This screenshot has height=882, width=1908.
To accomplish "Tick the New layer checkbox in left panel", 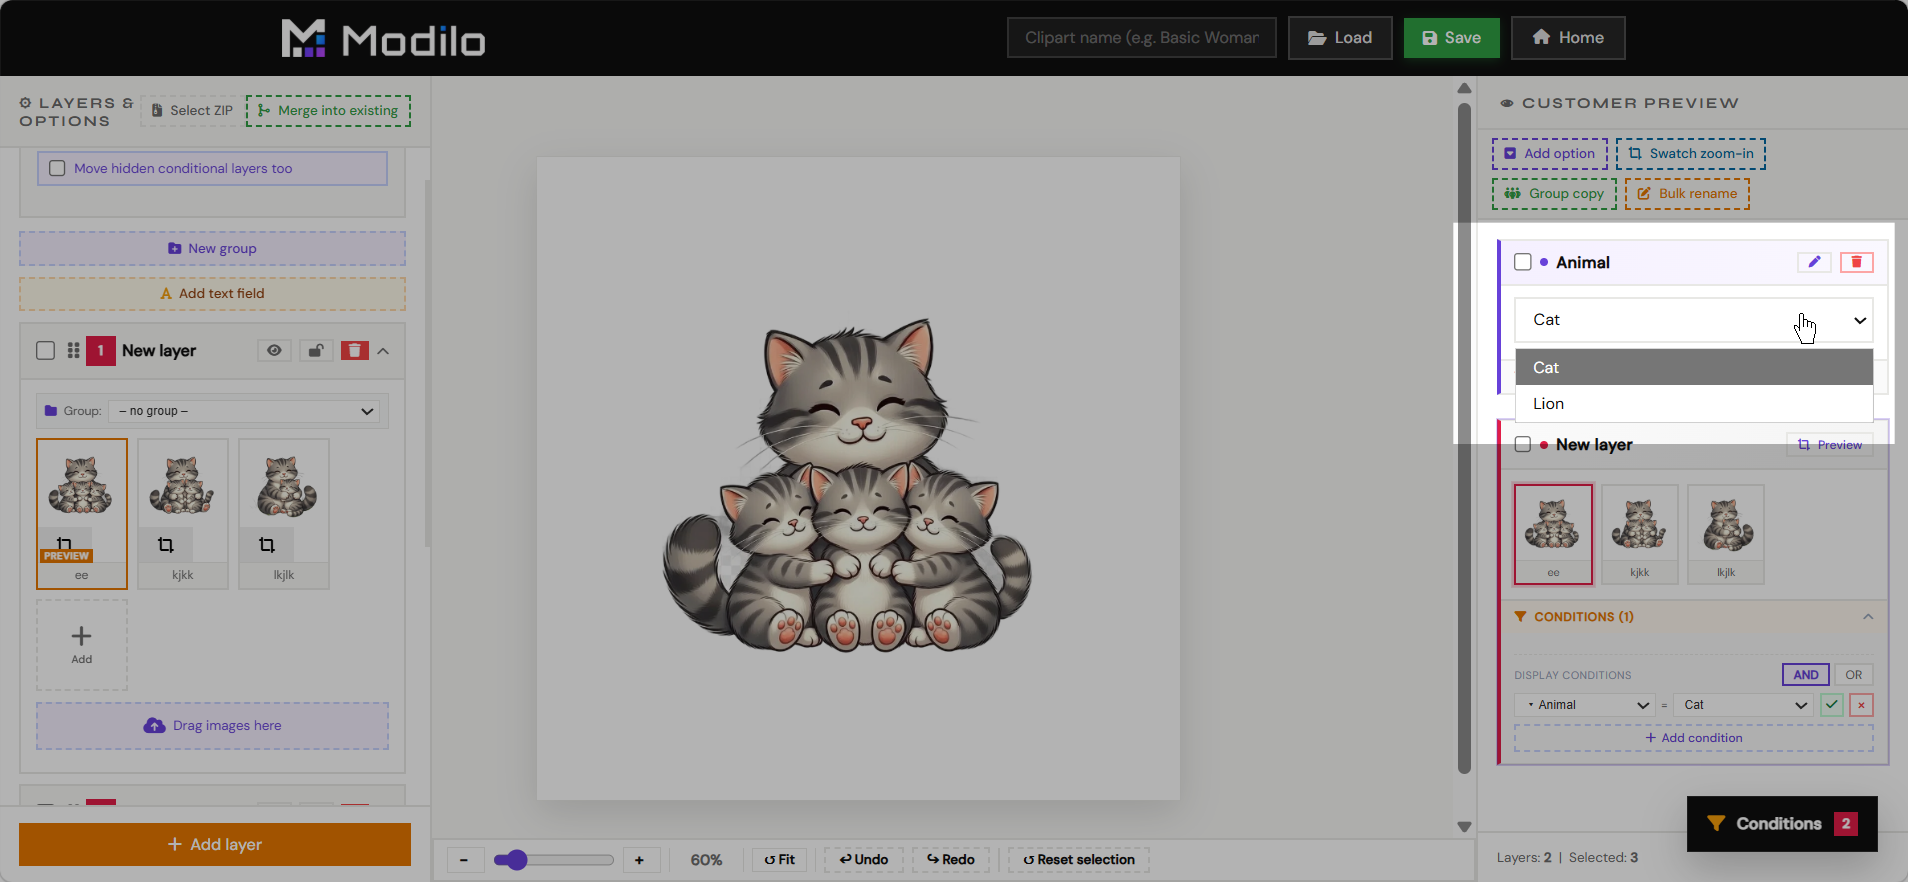I will (45, 350).
